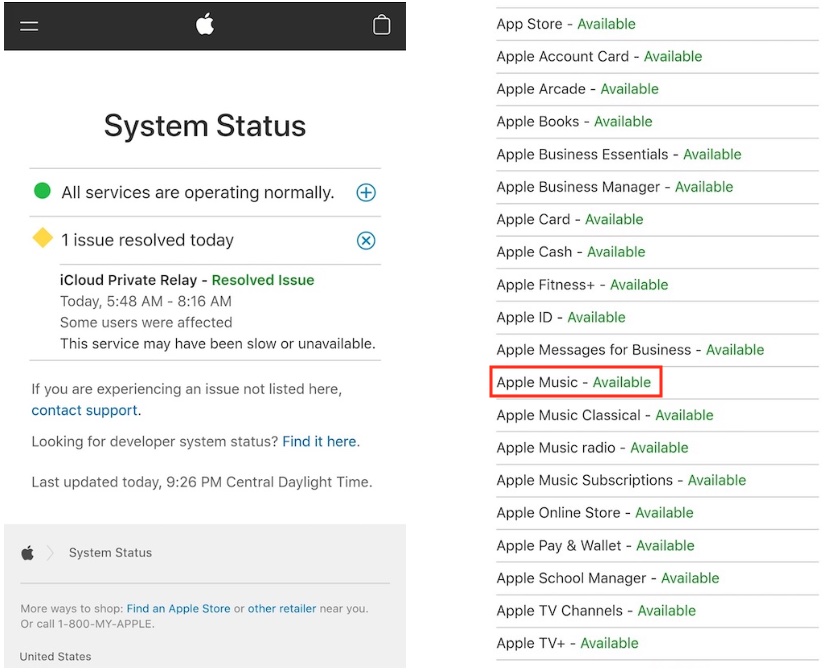Click the yellow diamond issue icon
Viewport: 825px width, 672px height.
click(x=42, y=239)
